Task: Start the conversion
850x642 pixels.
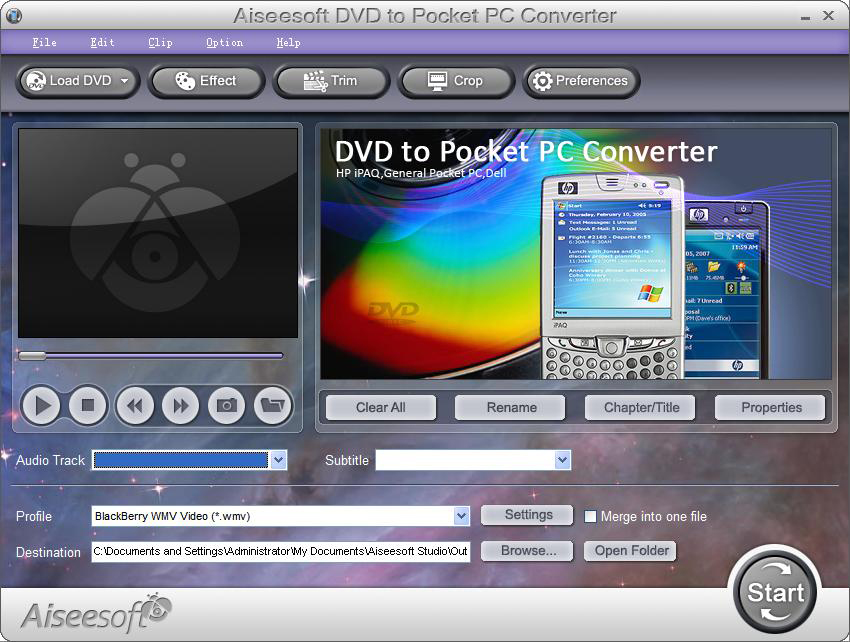Action: click(776, 592)
